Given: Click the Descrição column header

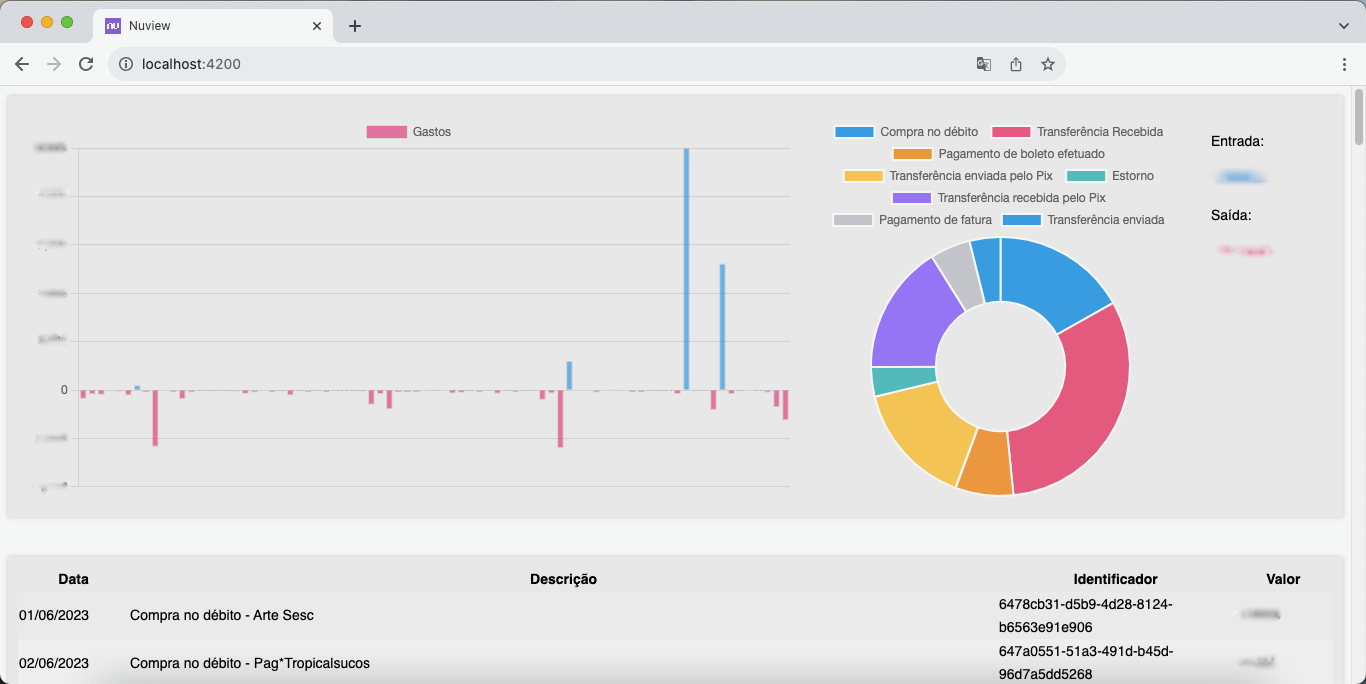Looking at the screenshot, I should 563,579.
